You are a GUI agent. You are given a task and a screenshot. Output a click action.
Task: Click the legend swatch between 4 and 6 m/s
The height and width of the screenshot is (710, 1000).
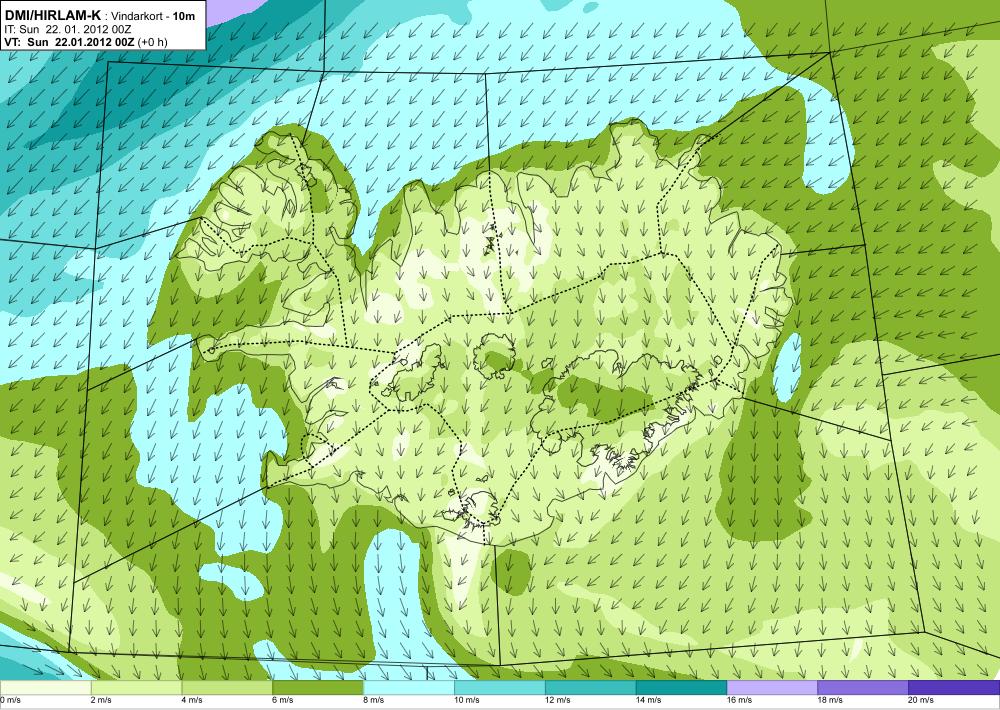(x=227, y=688)
